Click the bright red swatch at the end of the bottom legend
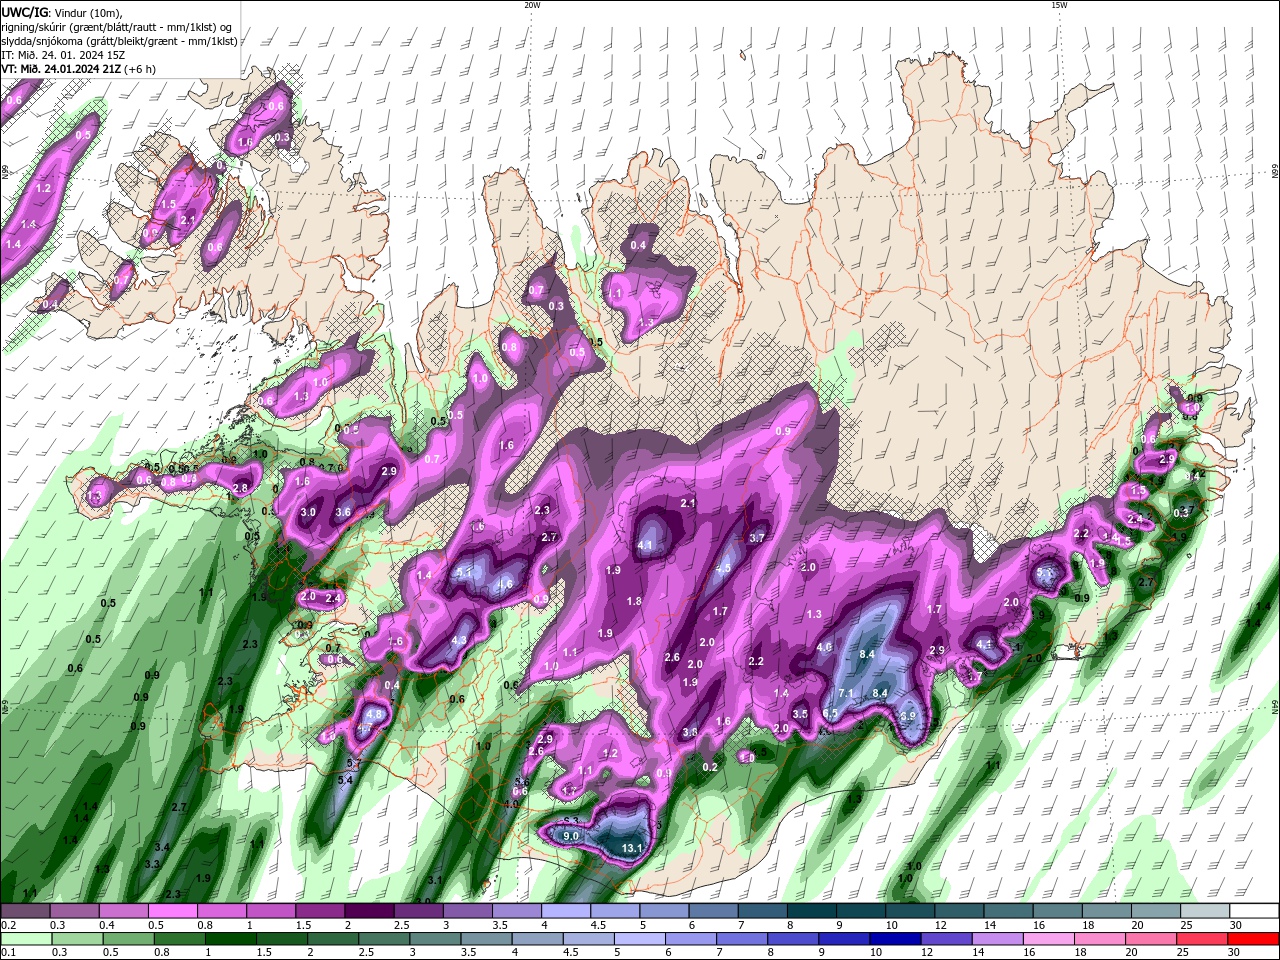The height and width of the screenshot is (960, 1280). 1252,938
